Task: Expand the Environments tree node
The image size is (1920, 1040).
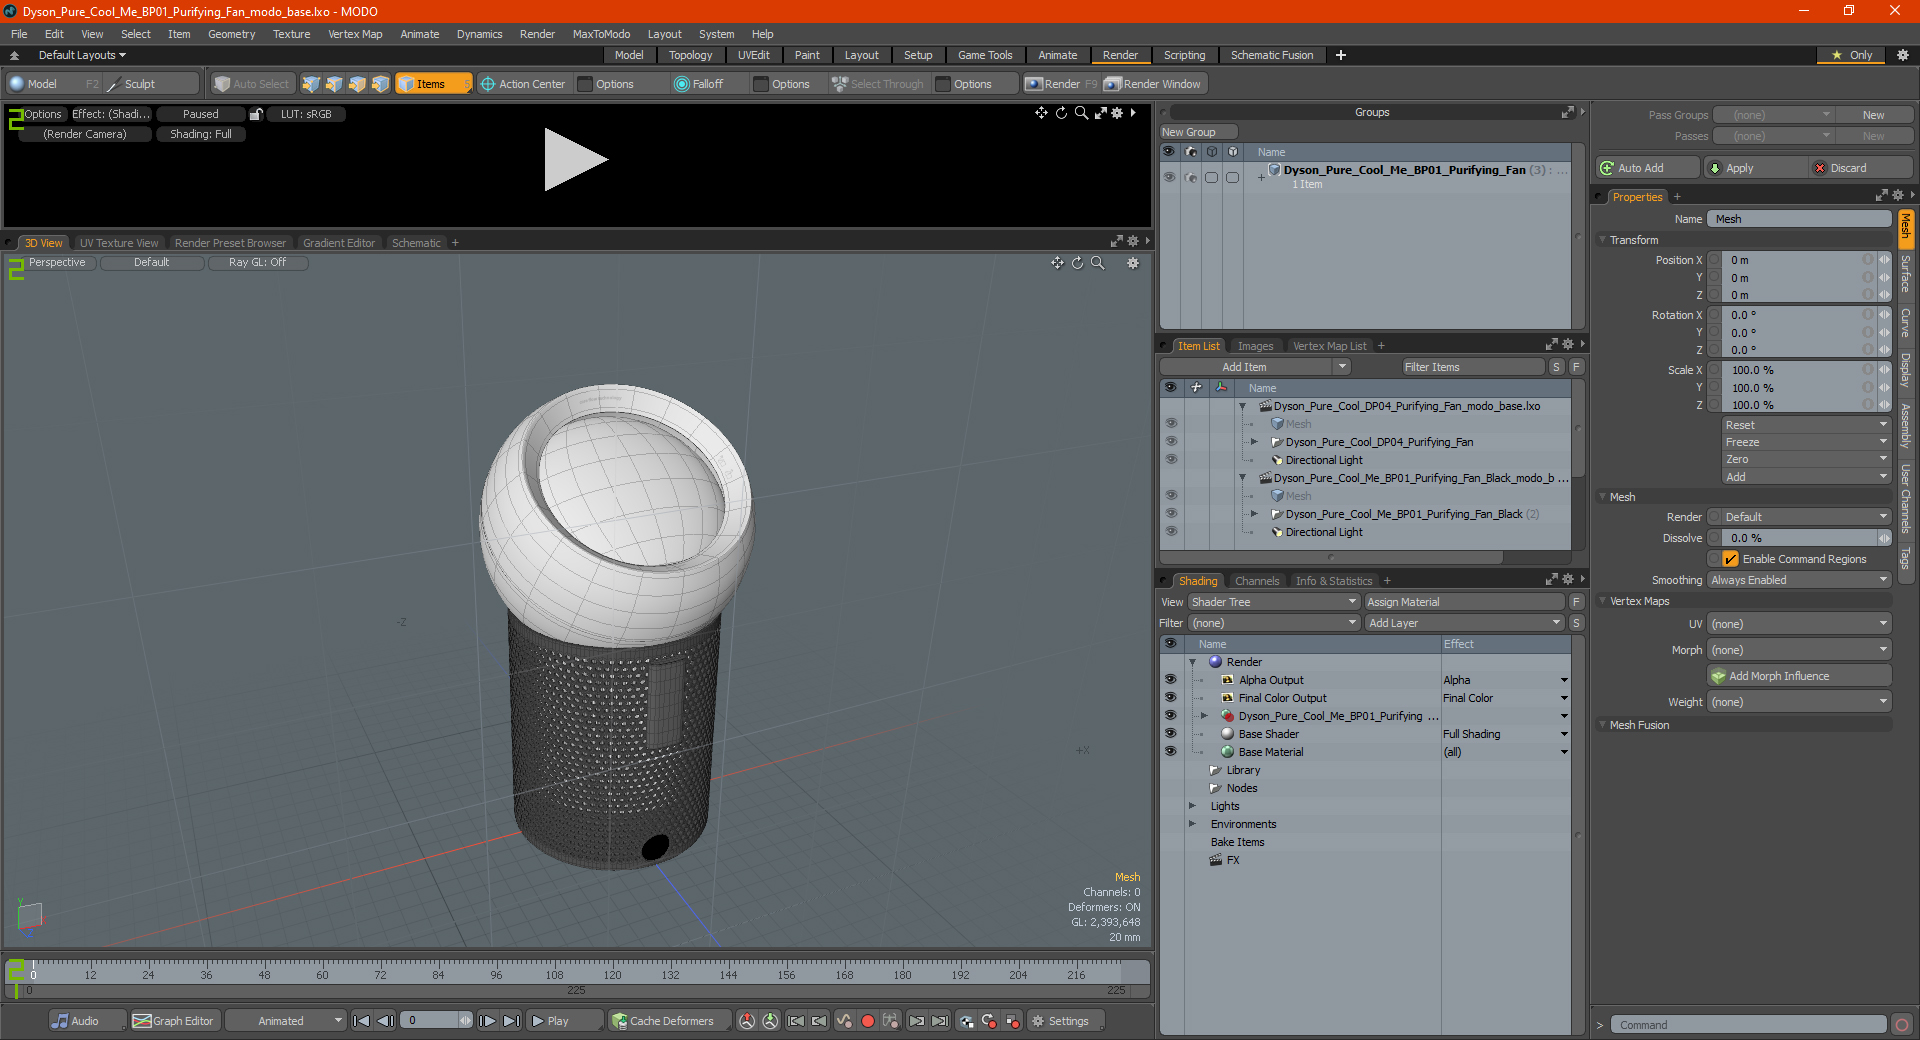Action: pos(1192,824)
